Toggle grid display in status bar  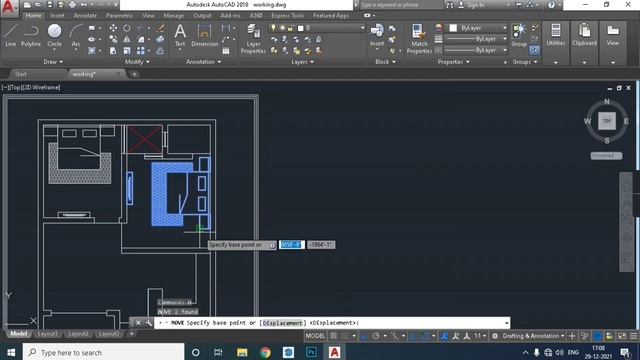[x=333, y=336]
